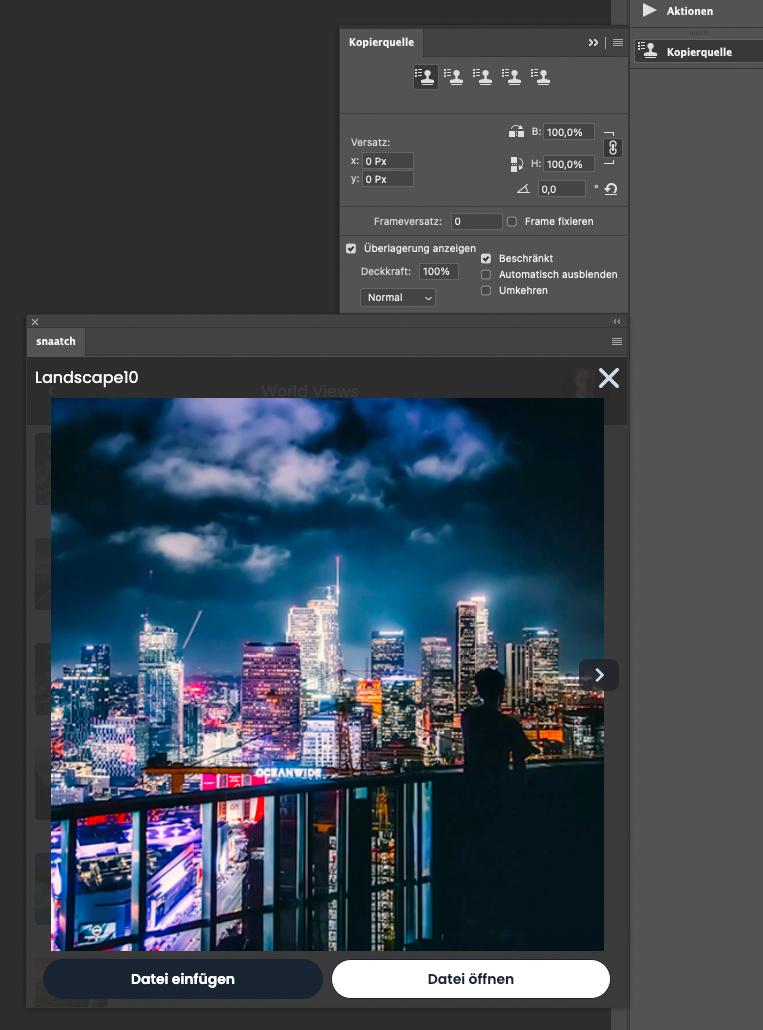The image size is (763, 1030).
Task: Click the Versatz label
Action: [370, 143]
